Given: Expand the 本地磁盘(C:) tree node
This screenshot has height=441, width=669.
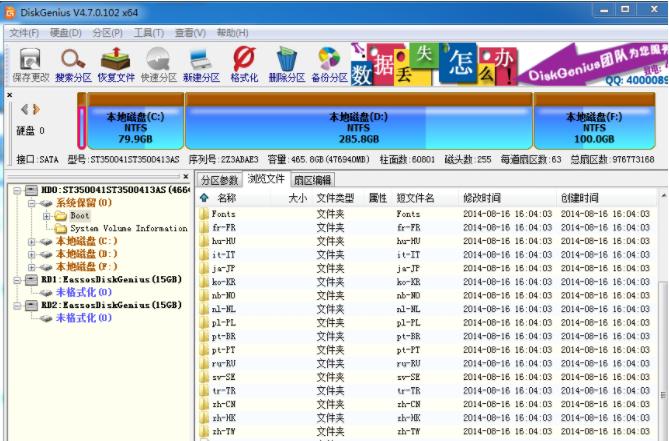Looking at the screenshot, I should point(31,241).
